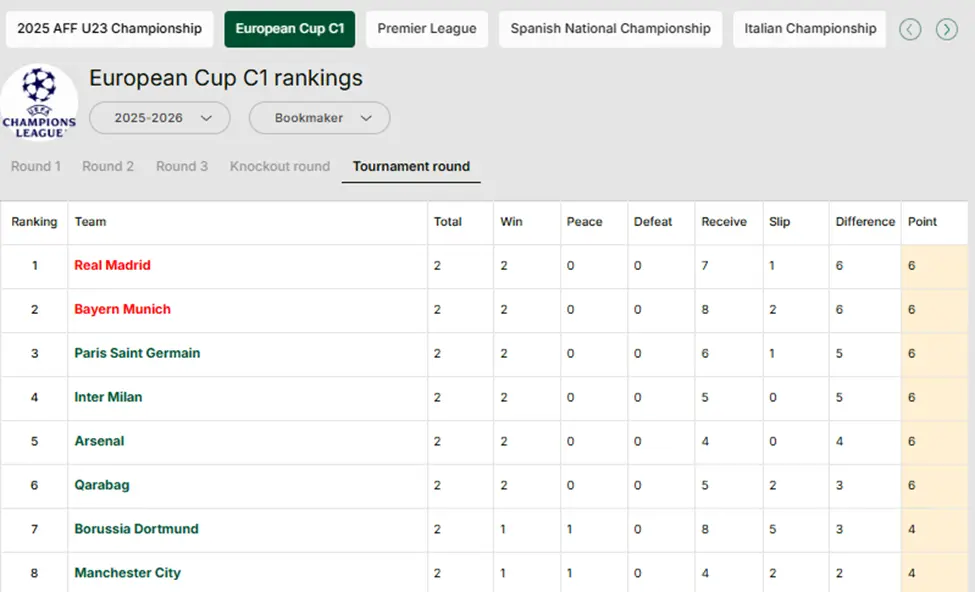Click the Point column header
This screenshot has height=592, width=975.
[x=922, y=222]
